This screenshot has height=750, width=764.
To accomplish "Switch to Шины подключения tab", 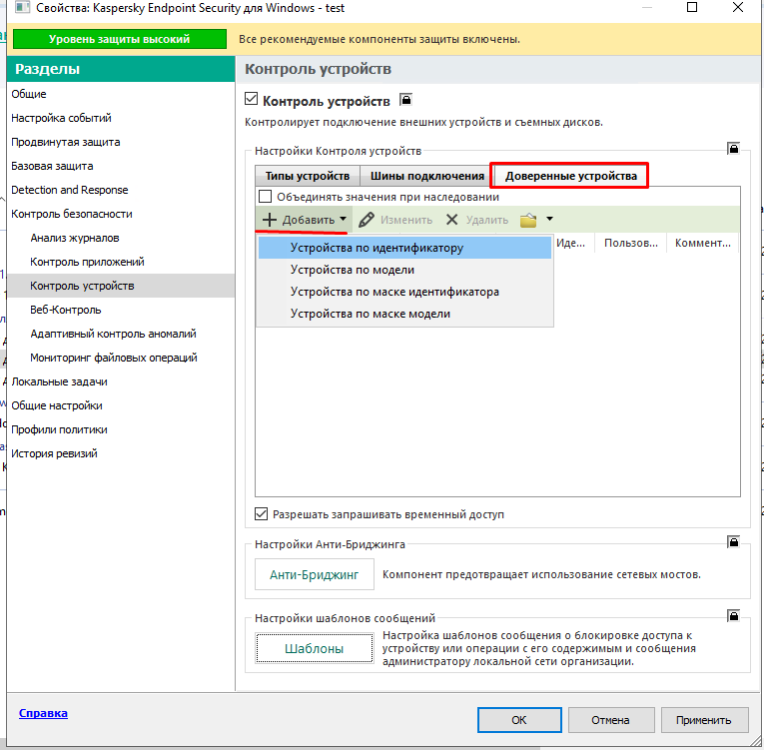I will click(x=427, y=176).
